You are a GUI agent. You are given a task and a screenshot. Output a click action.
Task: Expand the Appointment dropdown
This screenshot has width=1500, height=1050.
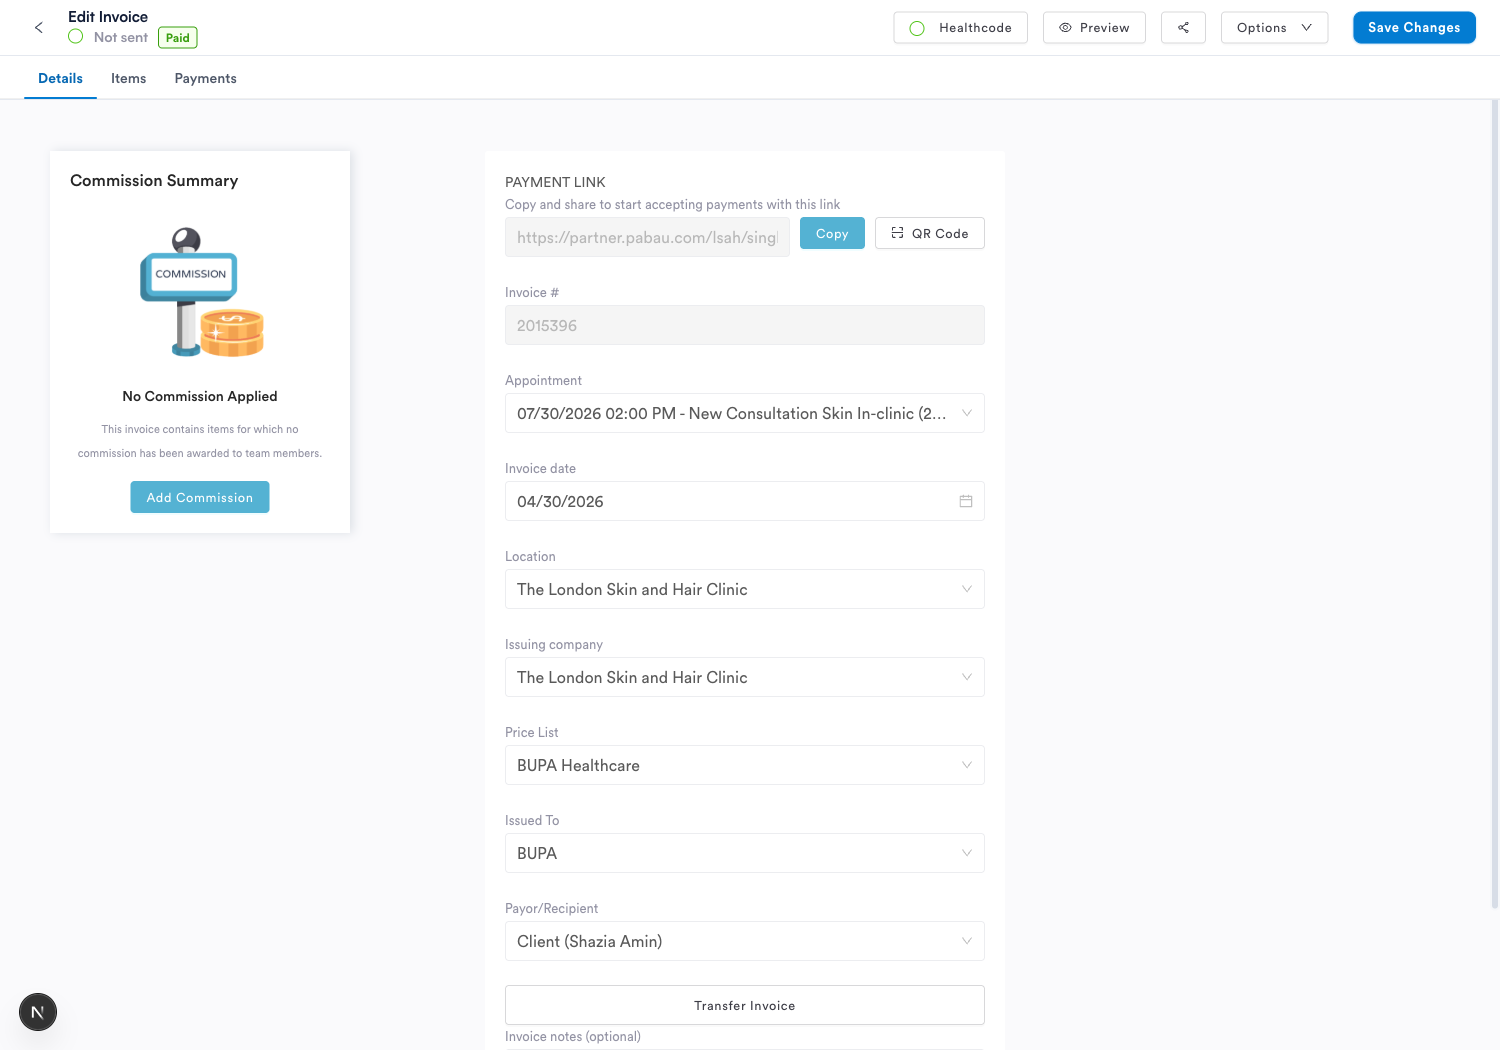click(745, 413)
